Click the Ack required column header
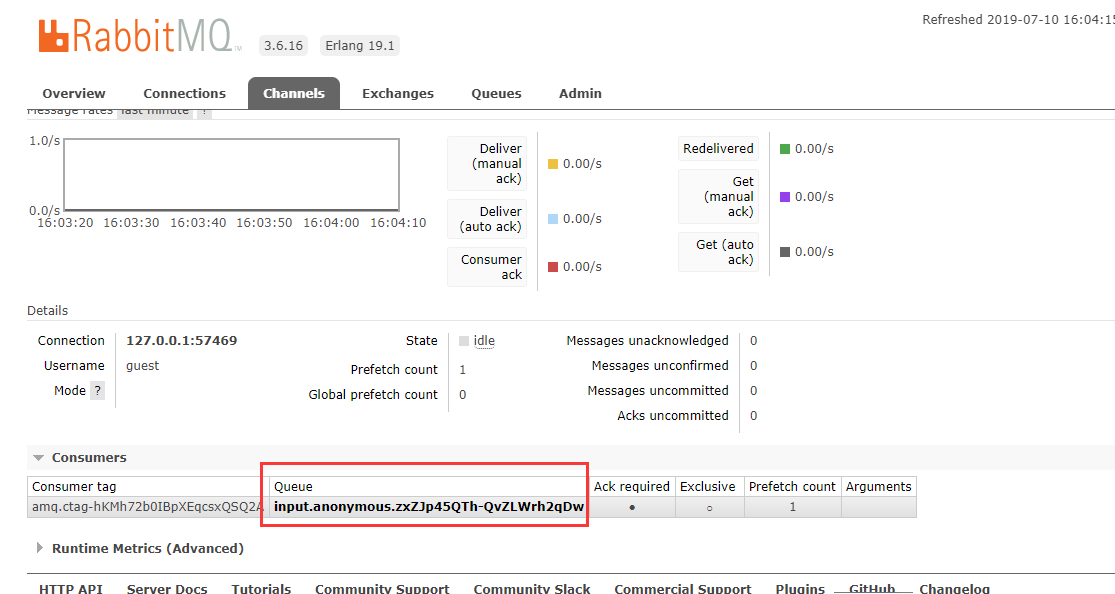This screenshot has height=594, width=1115. point(631,487)
